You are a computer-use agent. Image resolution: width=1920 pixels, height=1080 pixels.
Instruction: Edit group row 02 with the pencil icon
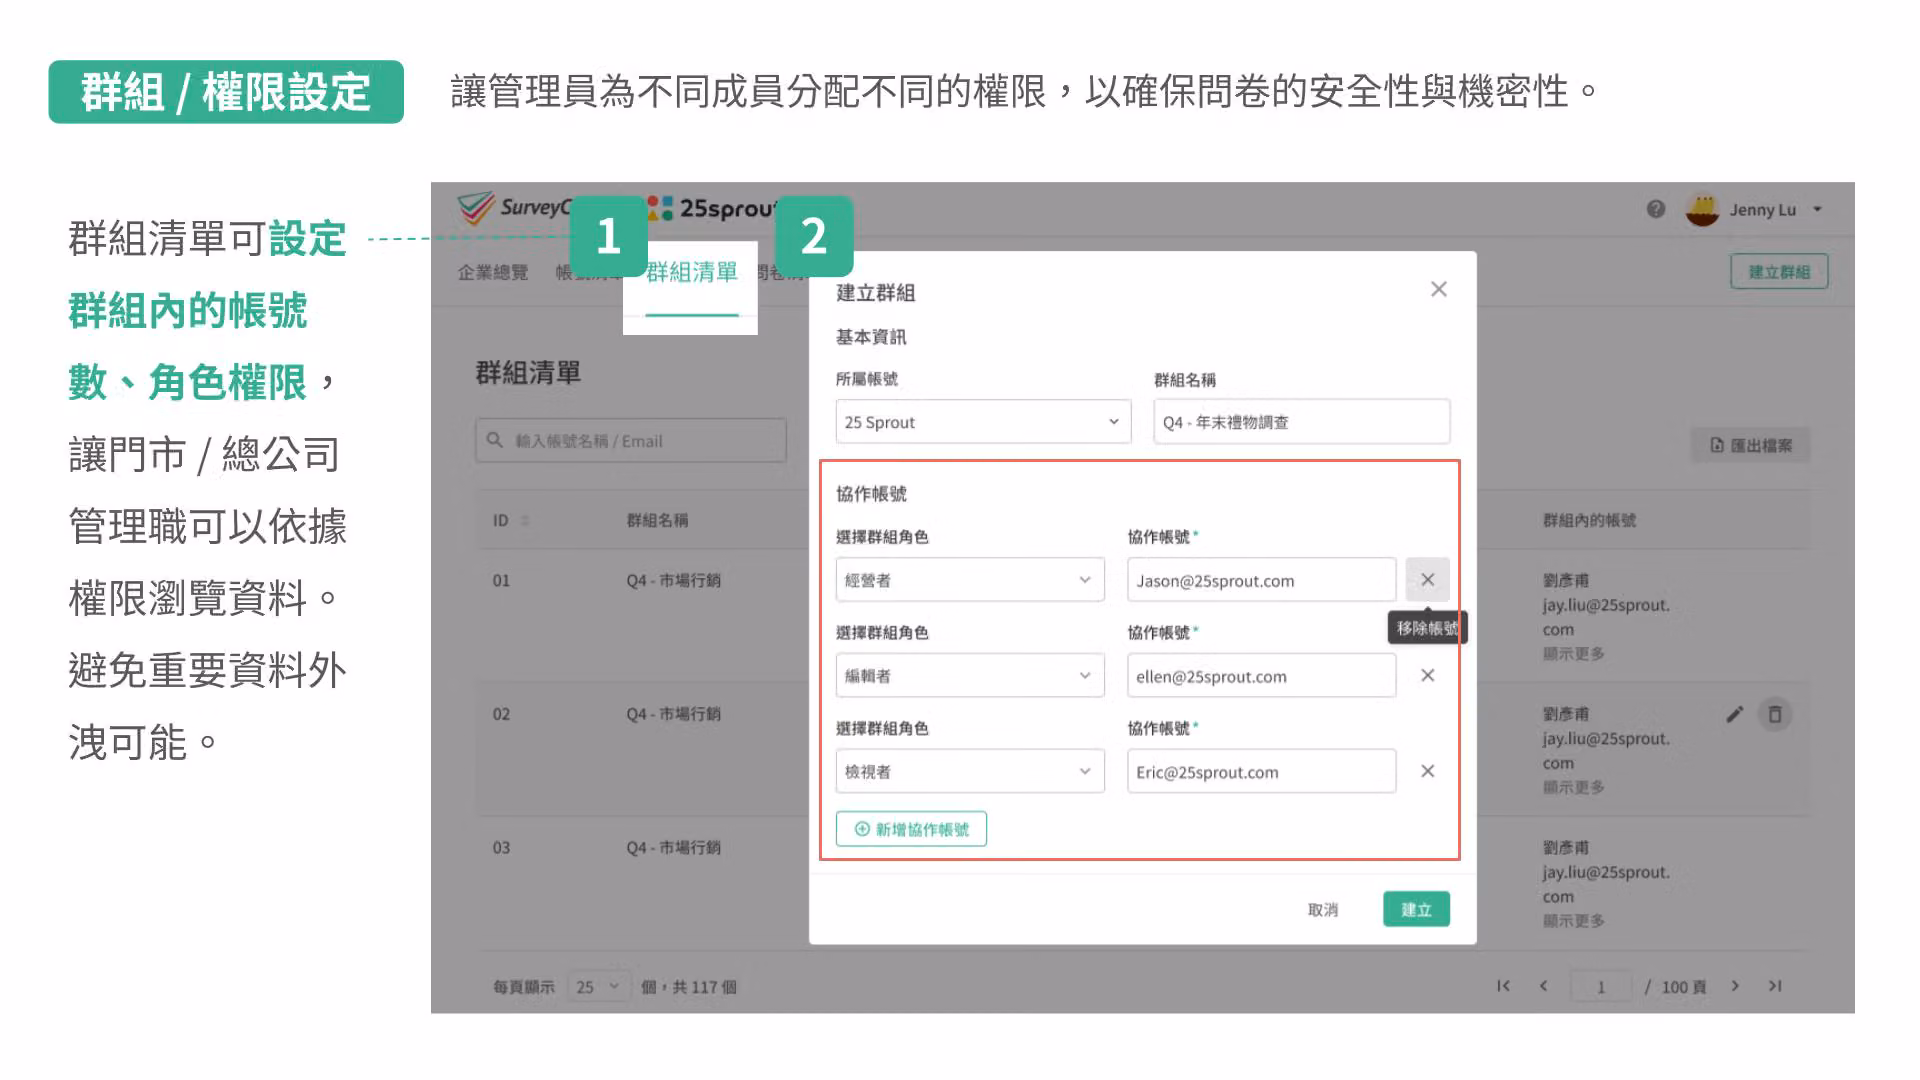click(1735, 714)
